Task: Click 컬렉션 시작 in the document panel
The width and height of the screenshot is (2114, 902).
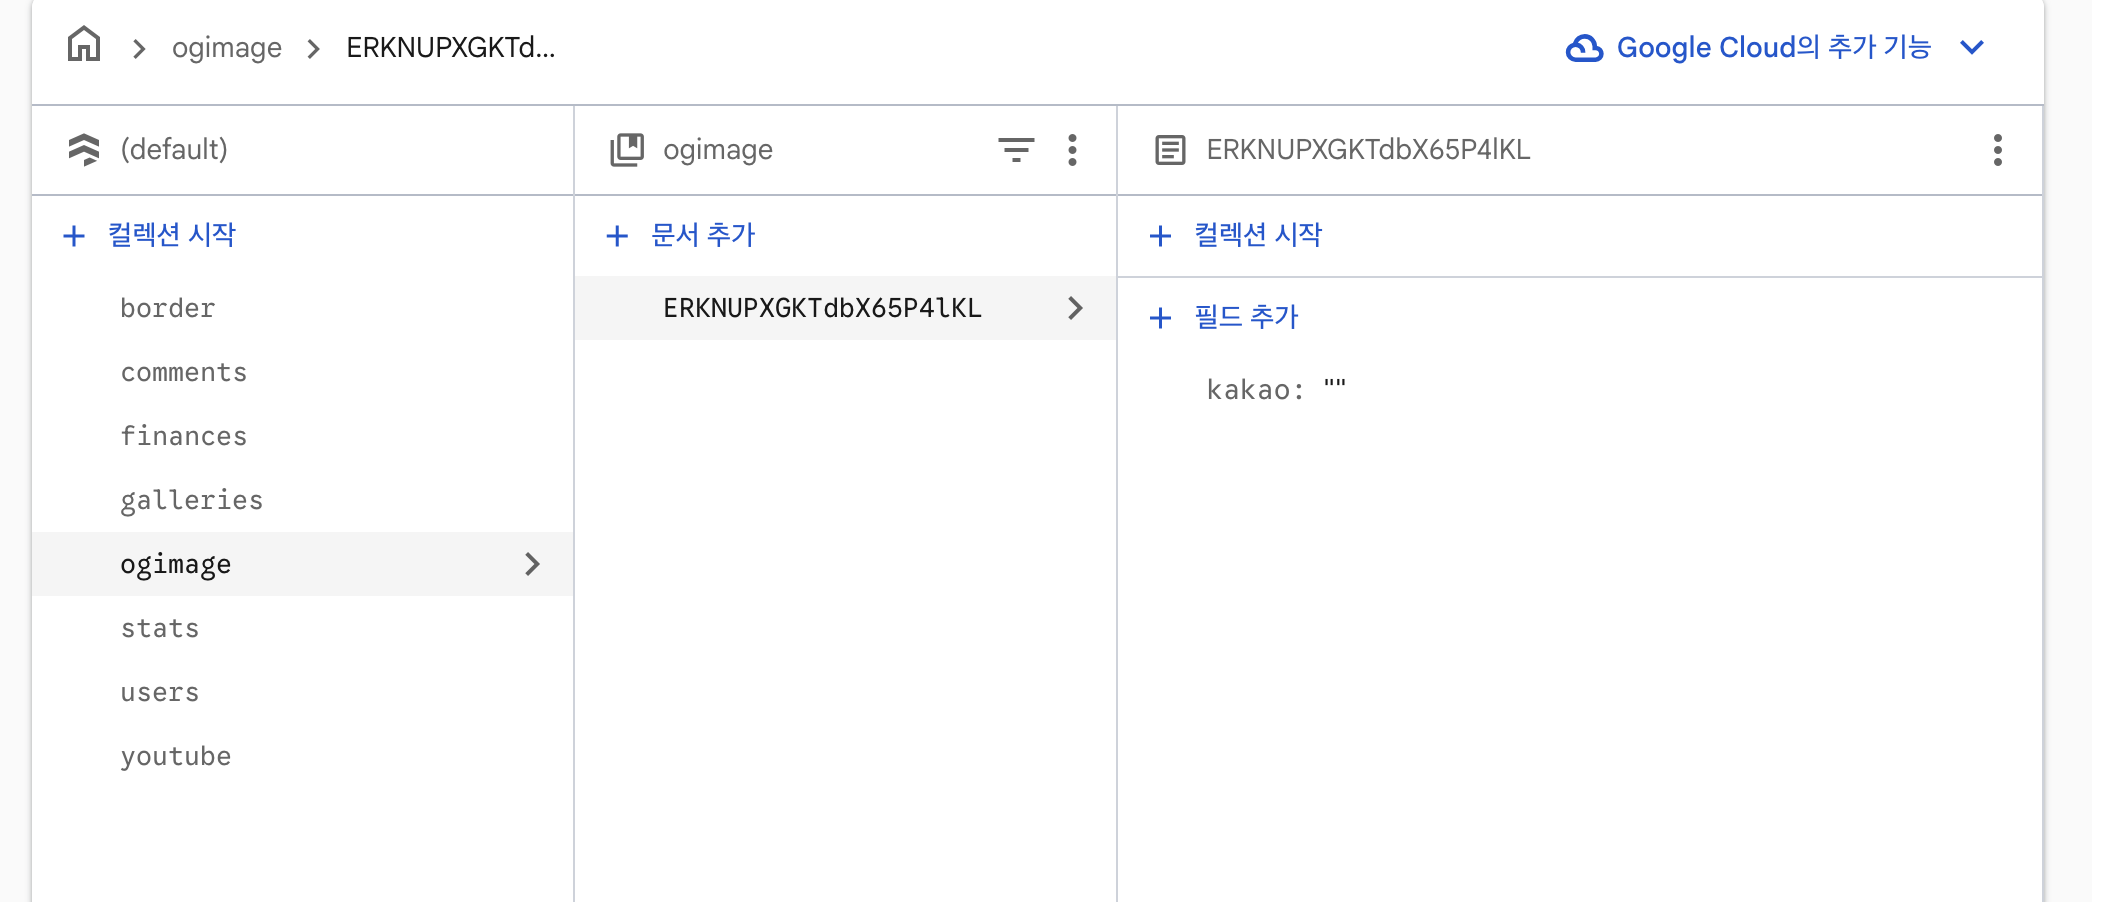Action: pos(1257,235)
